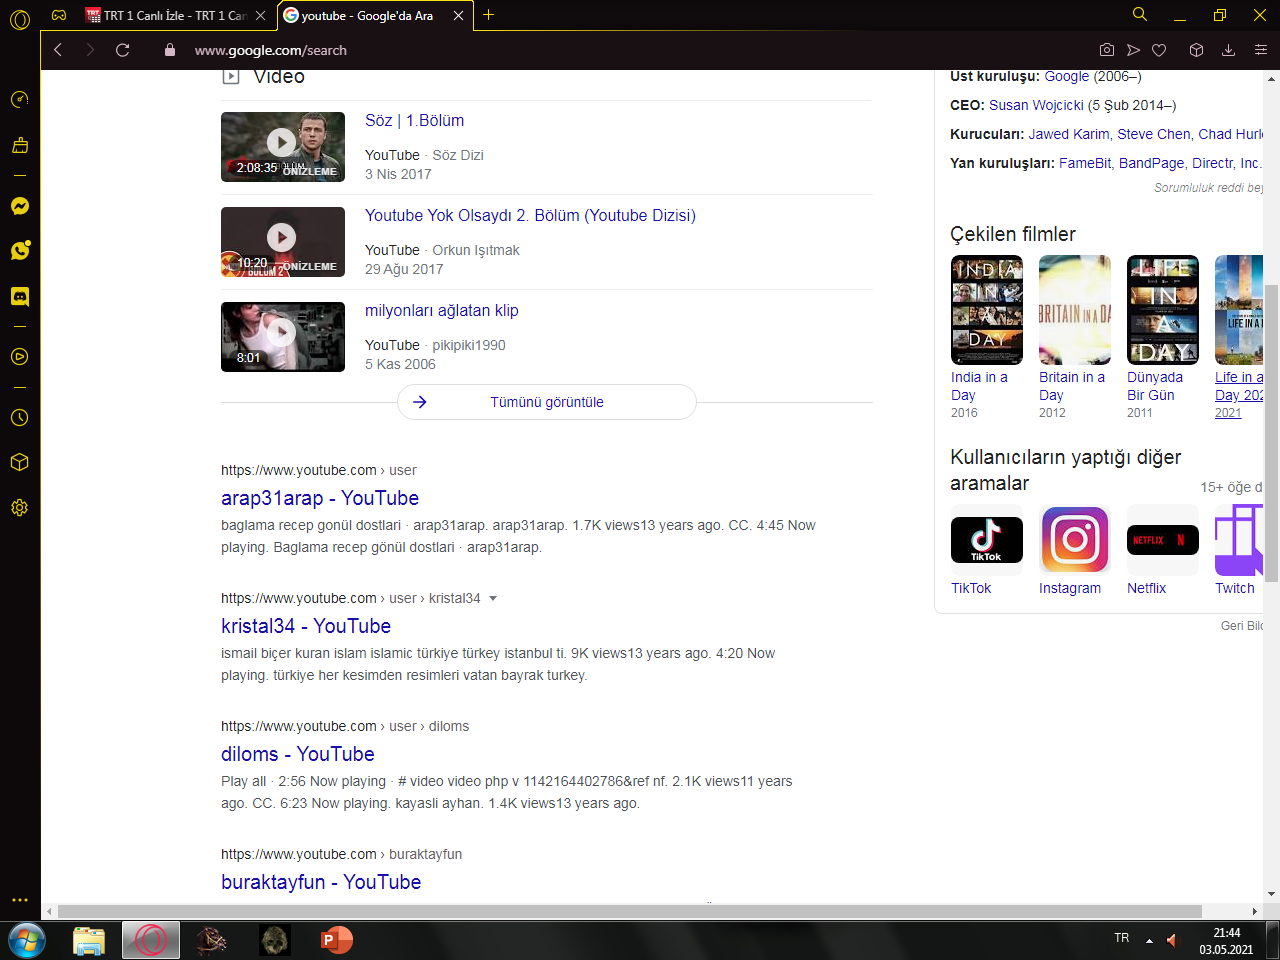Go back to the previous page
The height and width of the screenshot is (960, 1280).
click(x=58, y=50)
